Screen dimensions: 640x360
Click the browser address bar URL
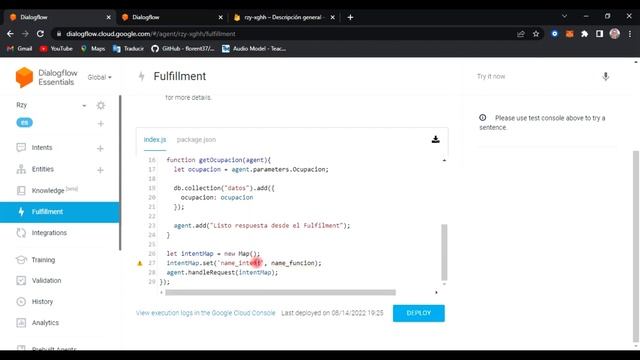151,34
